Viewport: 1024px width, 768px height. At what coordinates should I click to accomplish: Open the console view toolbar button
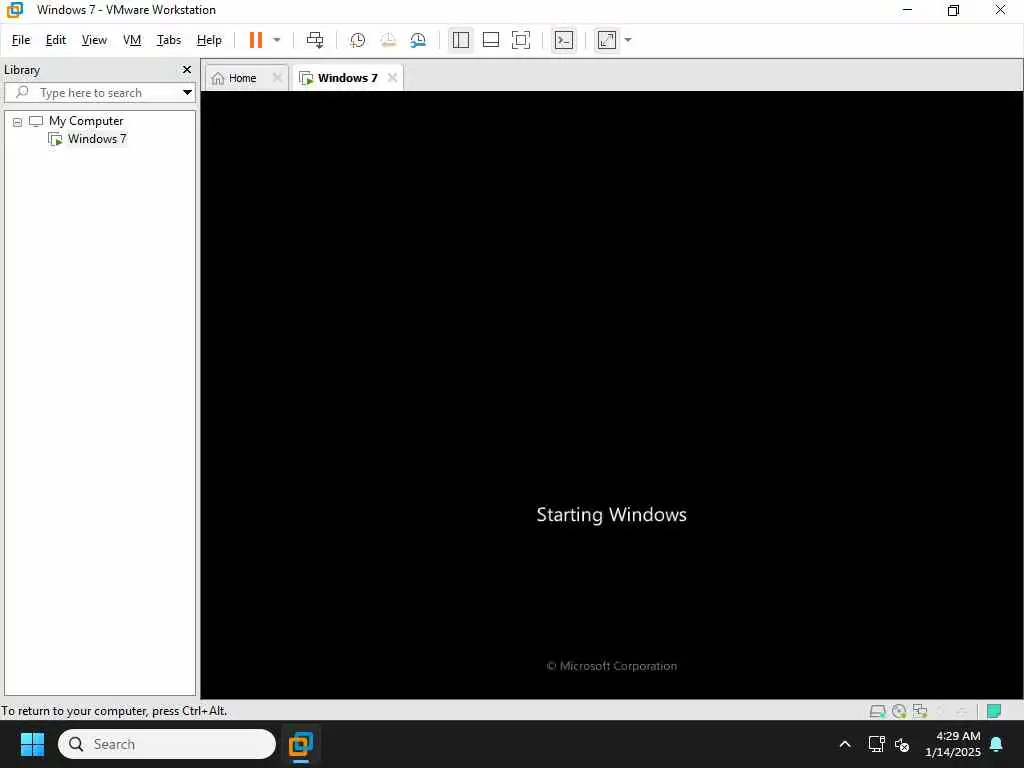(x=564, y=40)
